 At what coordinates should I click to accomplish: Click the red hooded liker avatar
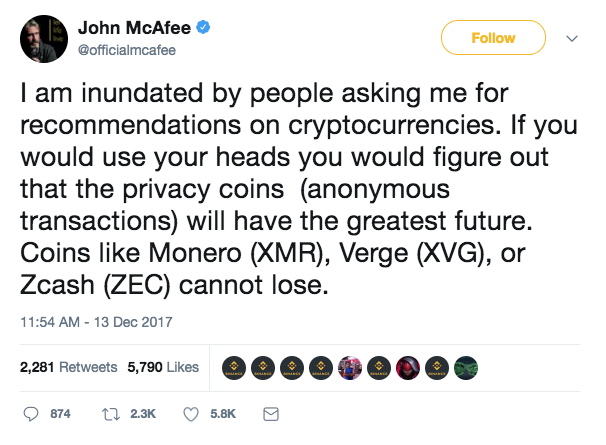[409, 368]
